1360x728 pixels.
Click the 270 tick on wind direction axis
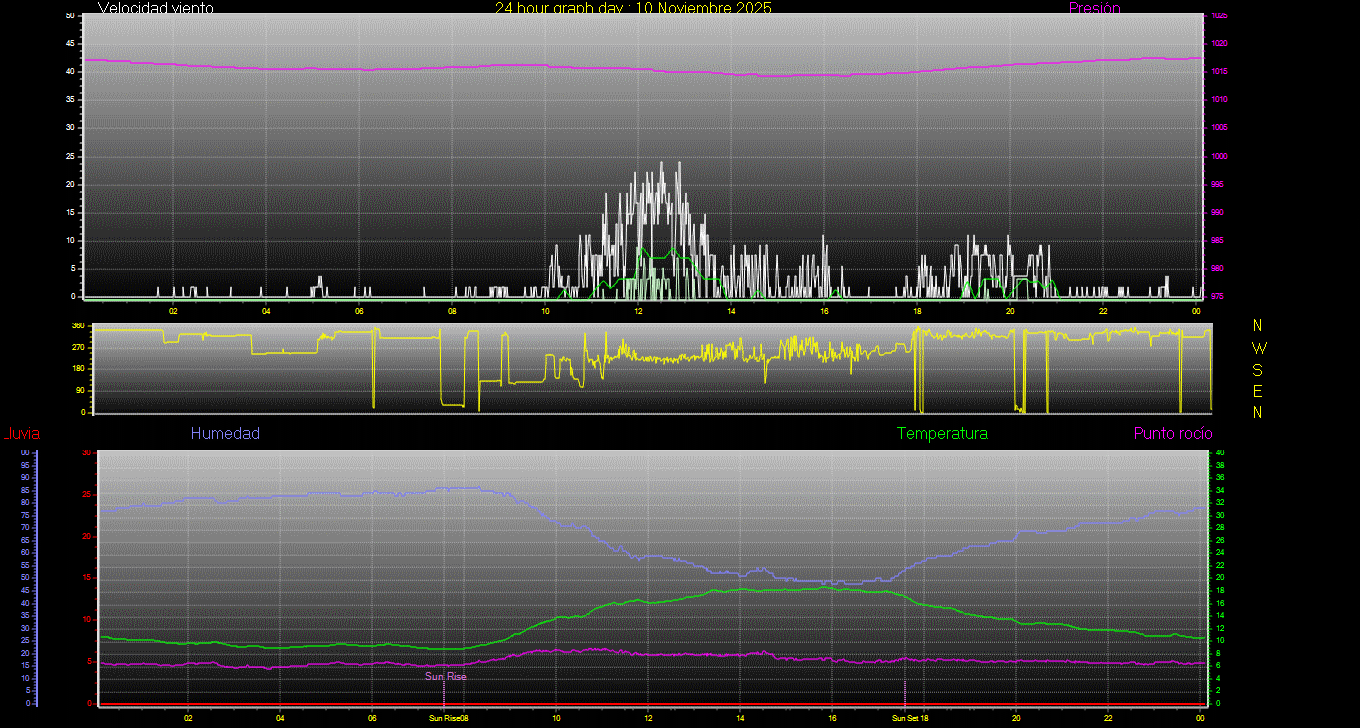[x=78, y=347]
